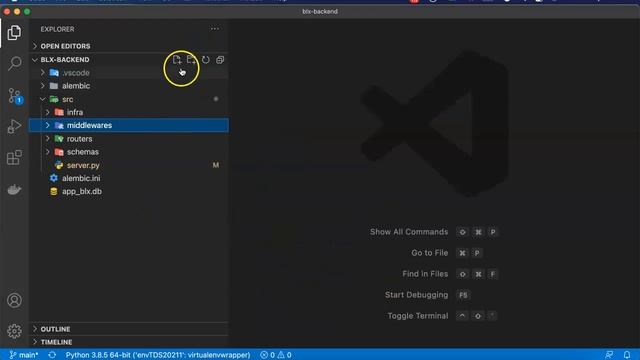The image size is (640, 360).
Task: Open the Accounts menu icon
Action: tap(14, 300)
